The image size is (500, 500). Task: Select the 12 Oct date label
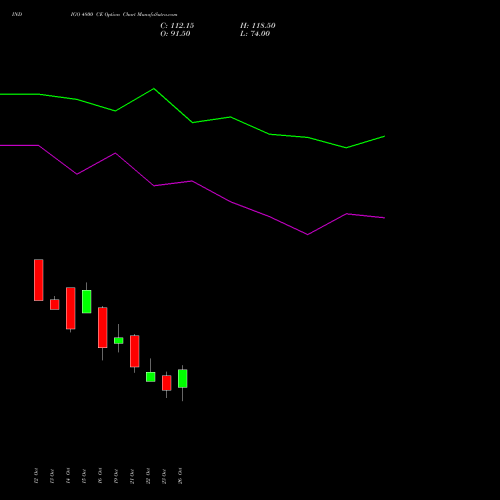coord(36,476)
